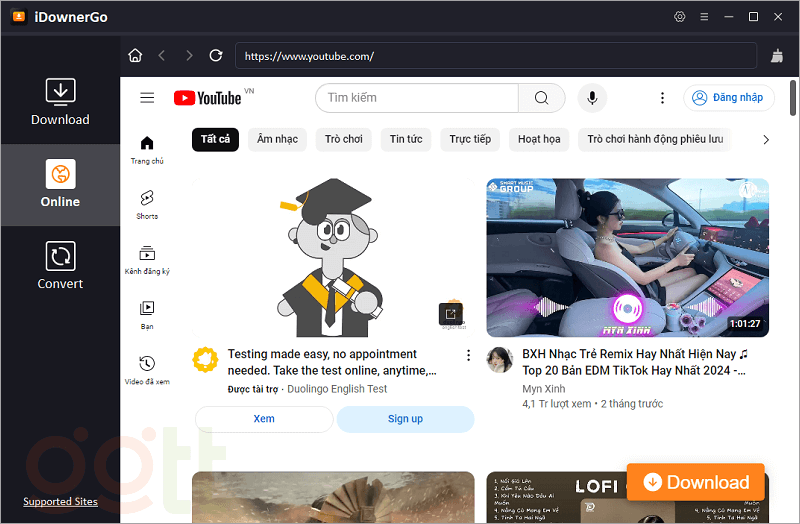Switch to the Convert tab
Viewport: 800px width, 524px height.
(60, 267)
